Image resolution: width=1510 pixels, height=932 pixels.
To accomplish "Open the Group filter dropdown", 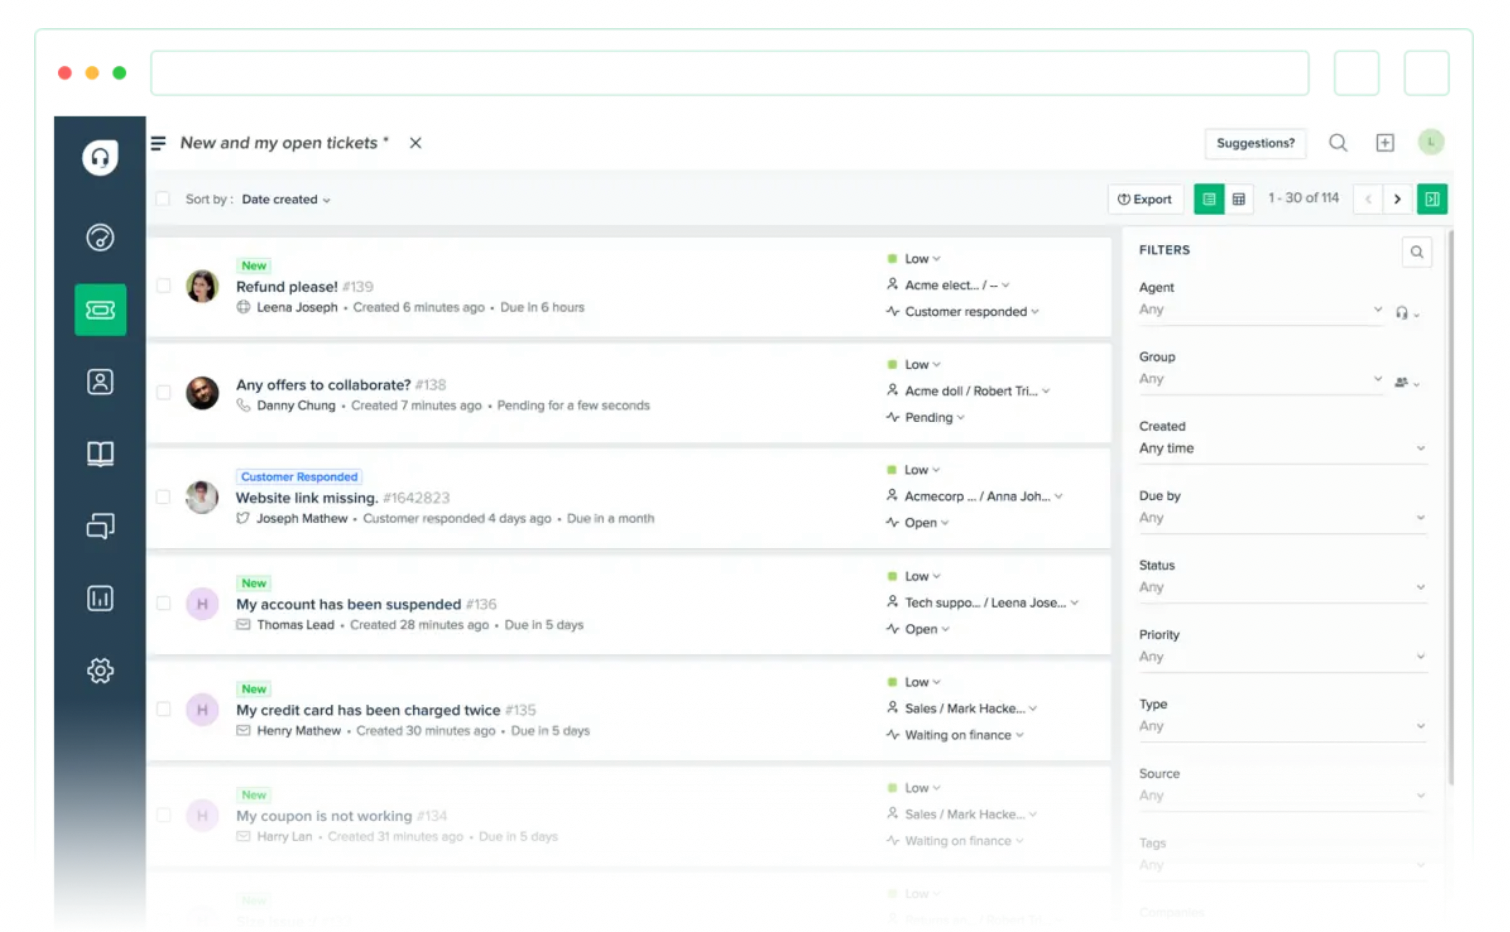I will click(x=1261, y=380).
